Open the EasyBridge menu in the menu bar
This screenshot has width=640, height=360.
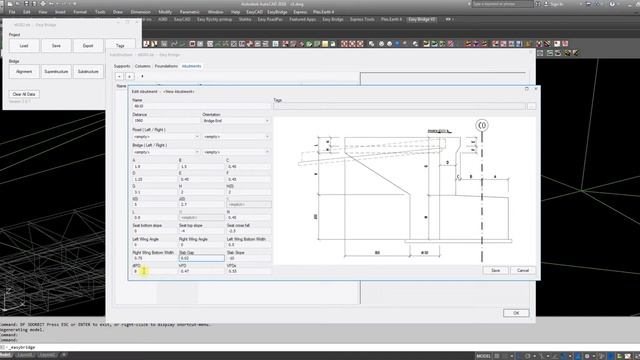pyautogui.click(x=277, y=12)
